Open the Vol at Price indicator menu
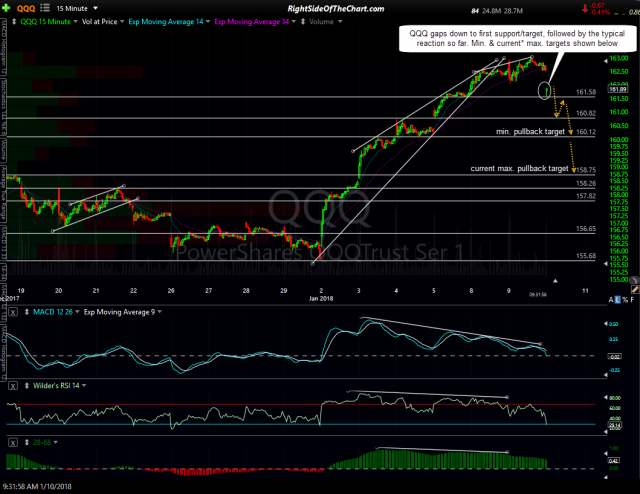The width and height of the screenshot is (640, 494). (102, 22)
